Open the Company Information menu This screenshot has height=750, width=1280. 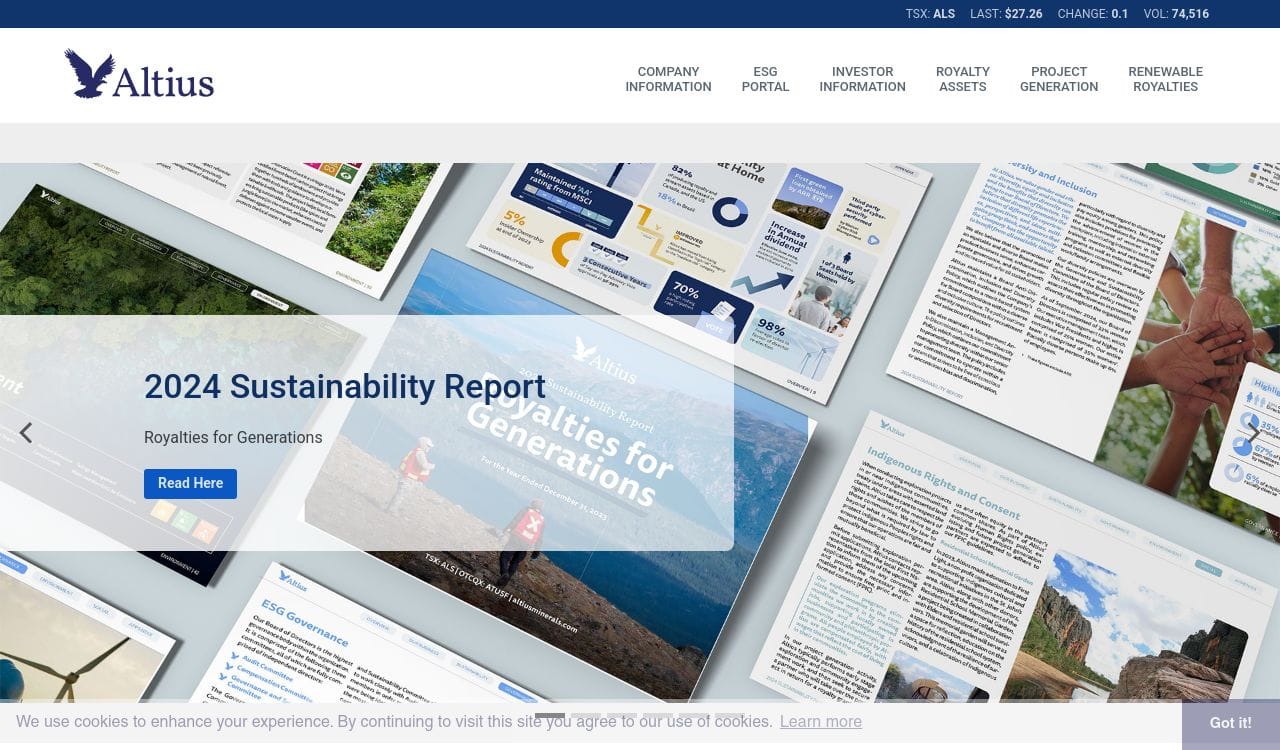coord(668,79)
